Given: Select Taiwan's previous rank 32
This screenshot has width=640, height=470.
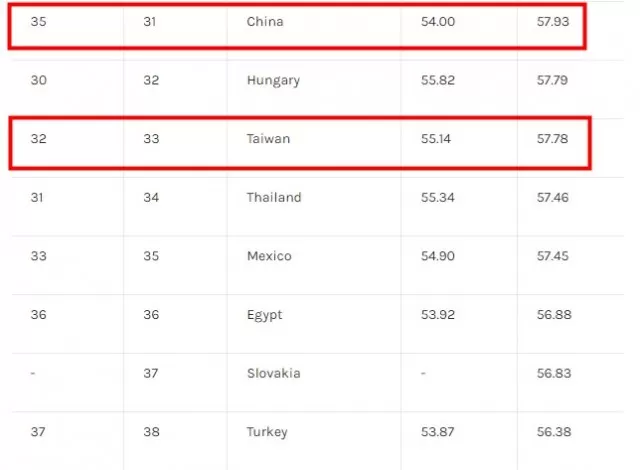Looking at the screenshot, I should point(38,139).
